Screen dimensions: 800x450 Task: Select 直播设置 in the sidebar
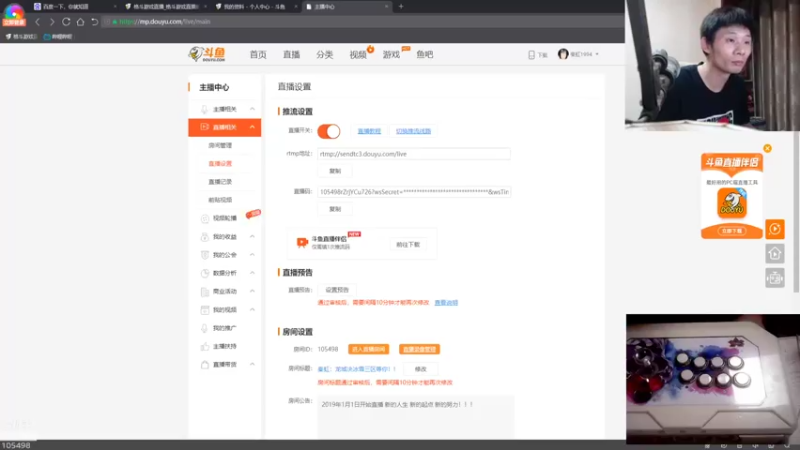220,164
